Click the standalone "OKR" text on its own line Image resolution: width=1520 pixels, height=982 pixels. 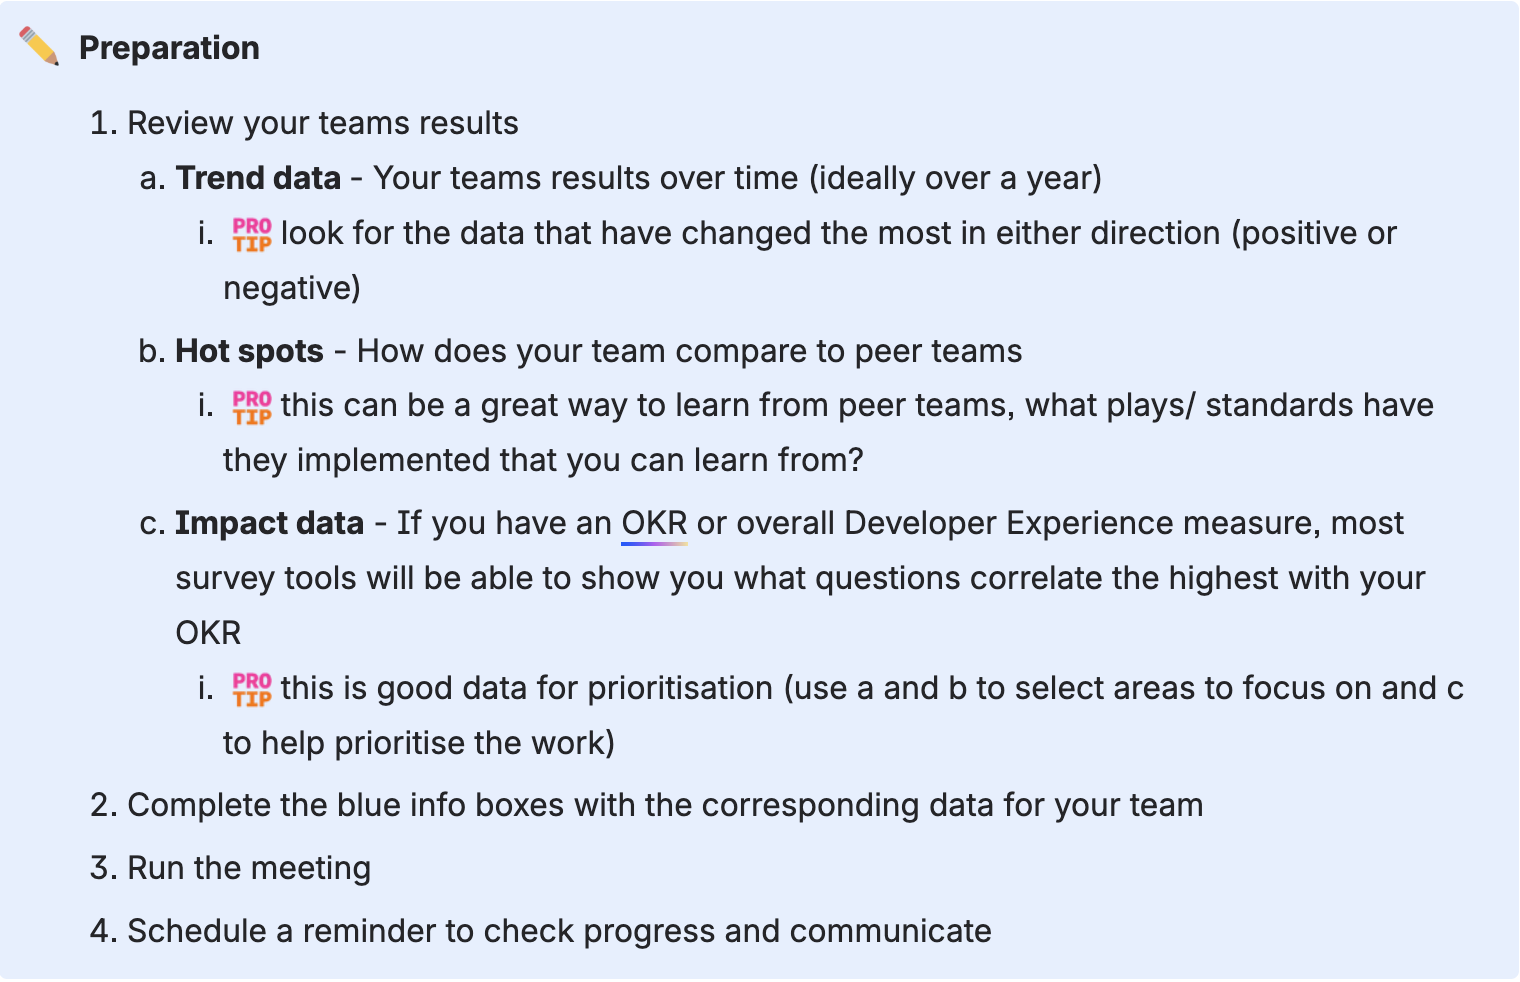click(208, 633)
